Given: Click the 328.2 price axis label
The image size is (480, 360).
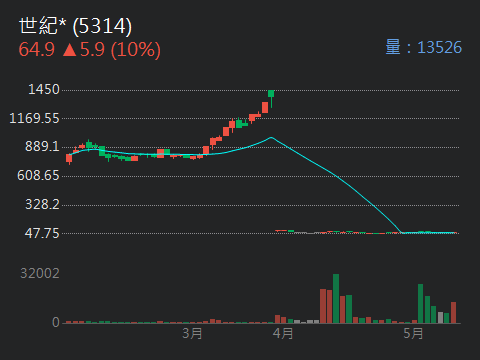Looking at the screenshot, I should point(42,204).
